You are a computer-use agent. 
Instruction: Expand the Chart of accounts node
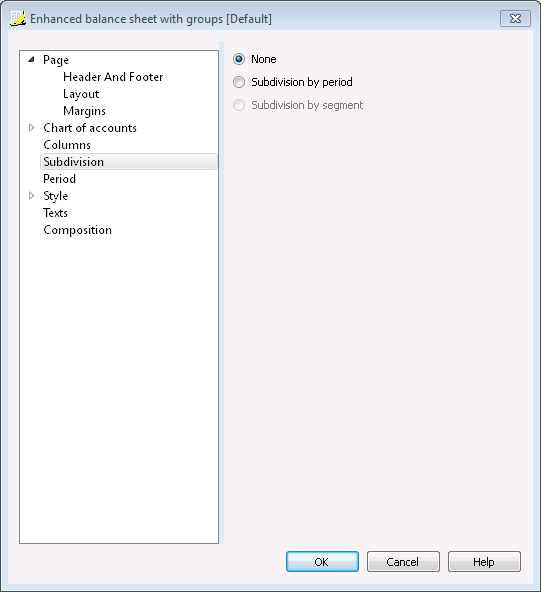coord(32,128)
